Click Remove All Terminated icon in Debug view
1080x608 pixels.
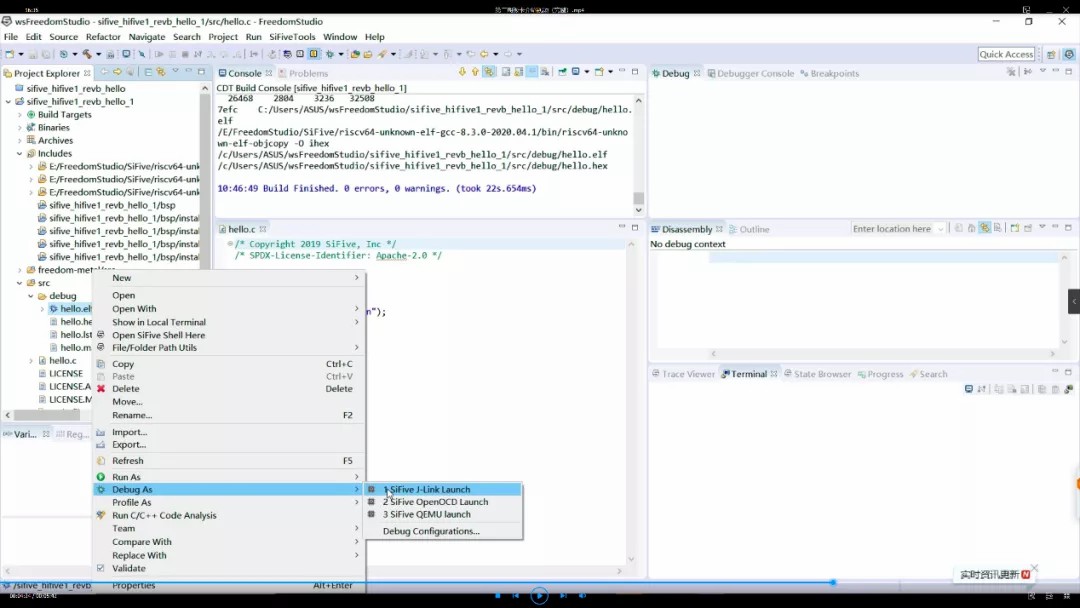coord(1011,72)
